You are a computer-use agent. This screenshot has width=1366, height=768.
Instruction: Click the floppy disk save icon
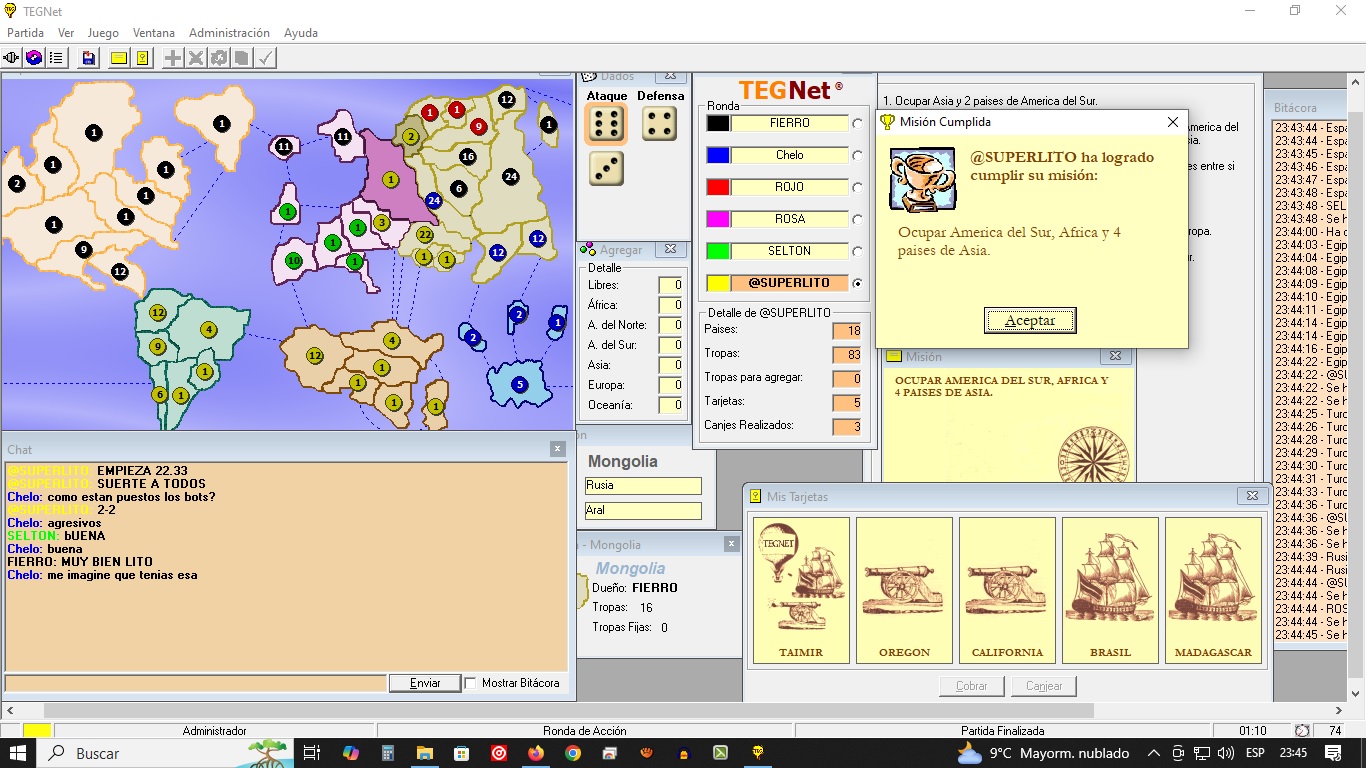(x=89, y=58)
